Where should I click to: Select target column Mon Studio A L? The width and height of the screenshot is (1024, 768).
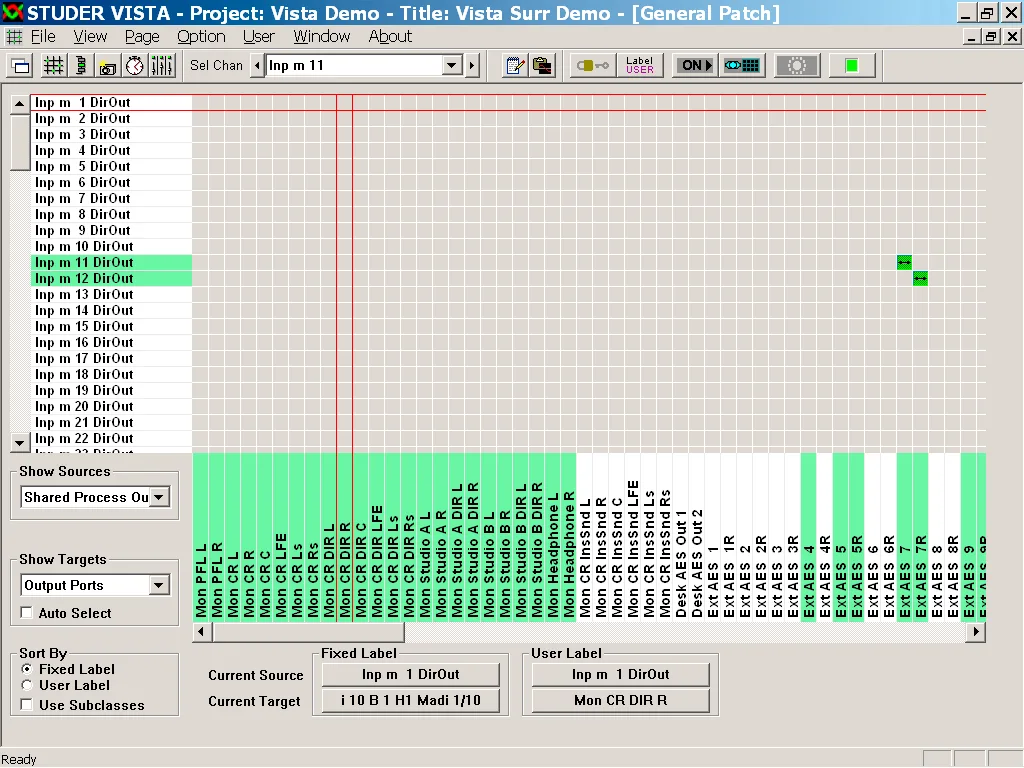click(424, 537)
